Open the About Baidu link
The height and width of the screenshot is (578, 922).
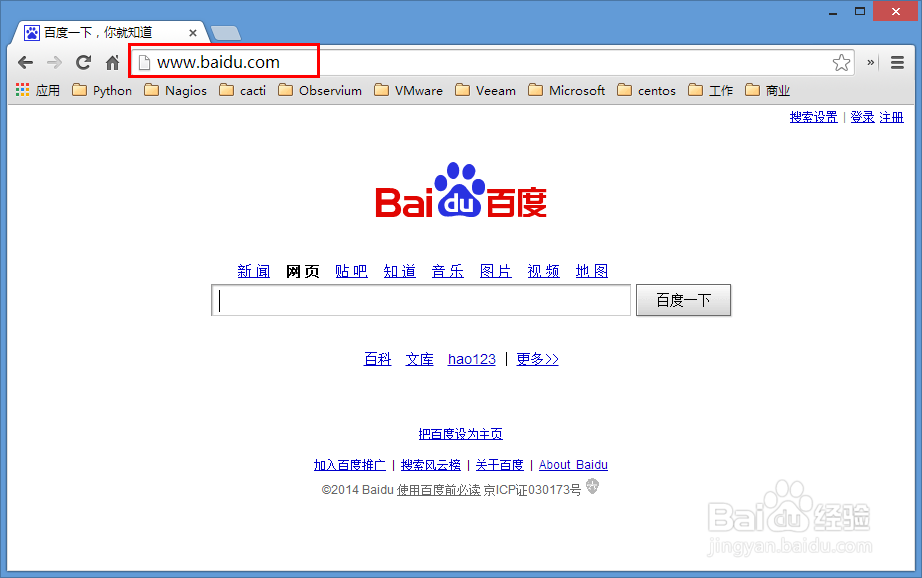[573, 465]
